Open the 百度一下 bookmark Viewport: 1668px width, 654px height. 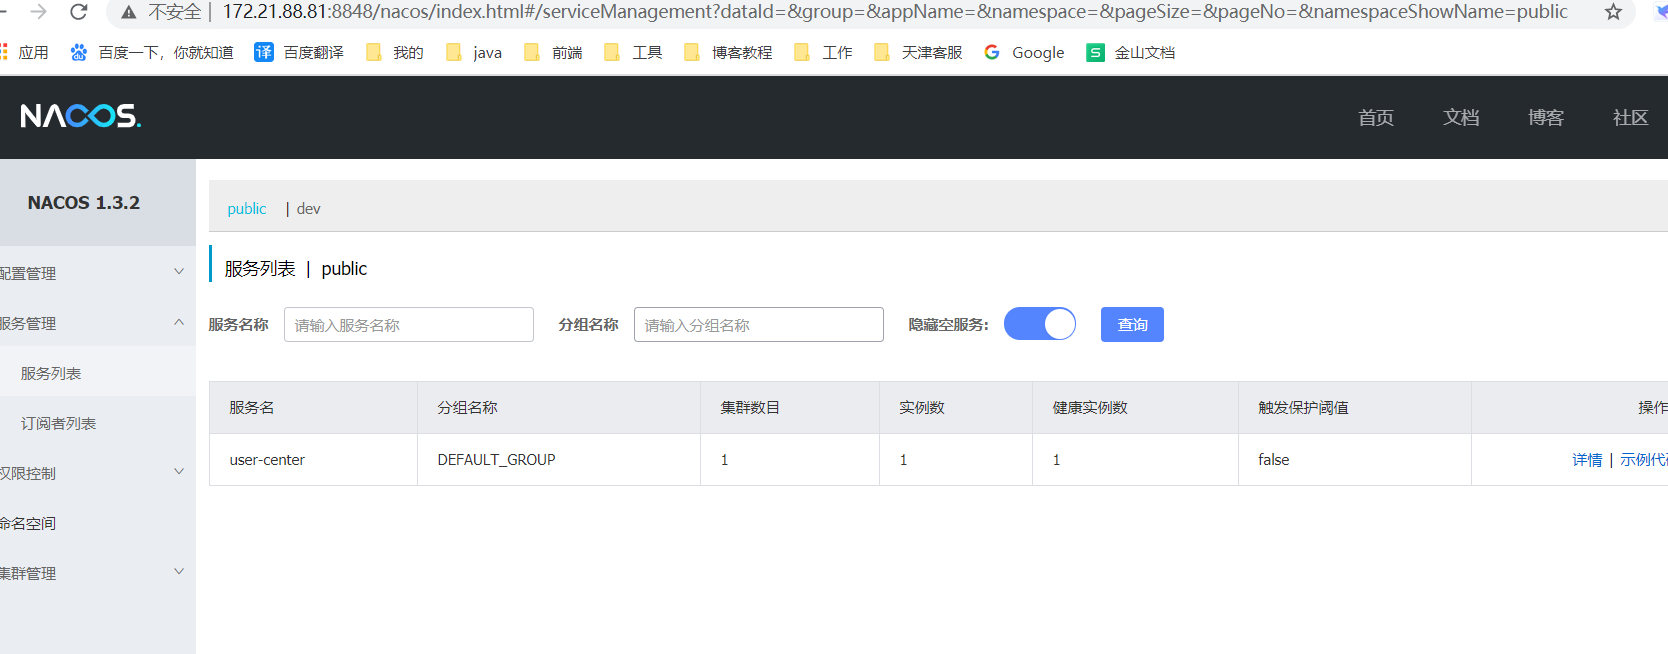click(x=152, y=52)
